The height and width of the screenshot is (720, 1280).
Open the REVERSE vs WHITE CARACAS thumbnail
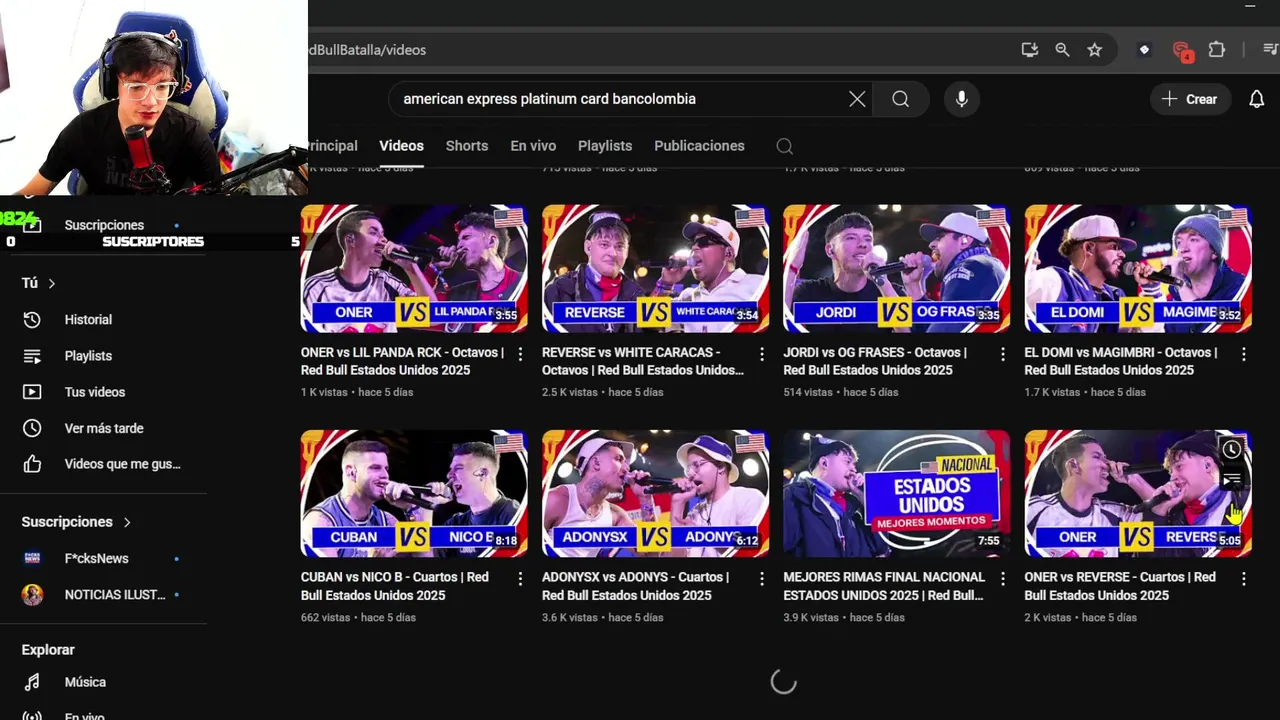(x=655, y=268)
